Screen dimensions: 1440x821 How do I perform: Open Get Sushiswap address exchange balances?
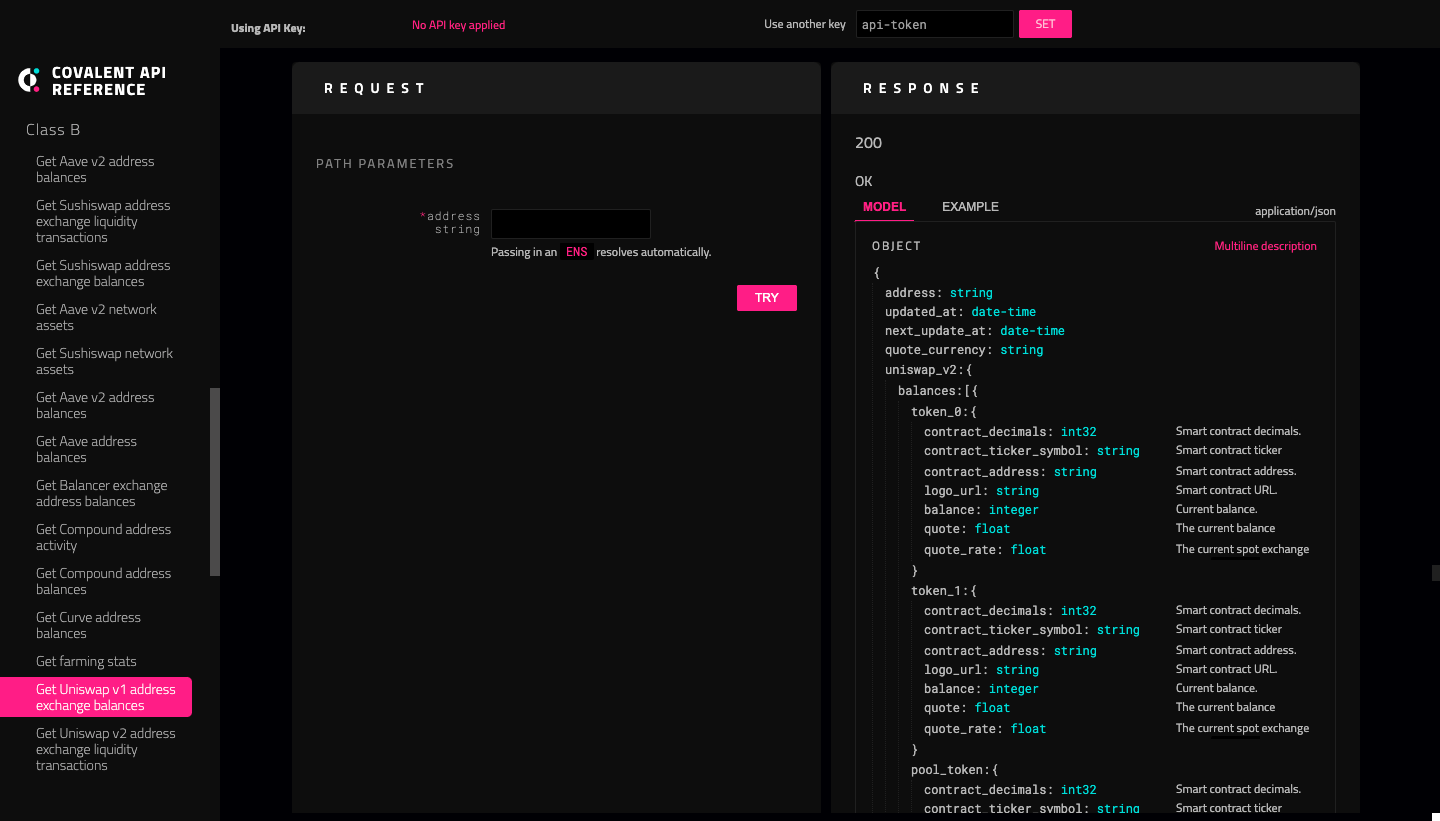103,273
